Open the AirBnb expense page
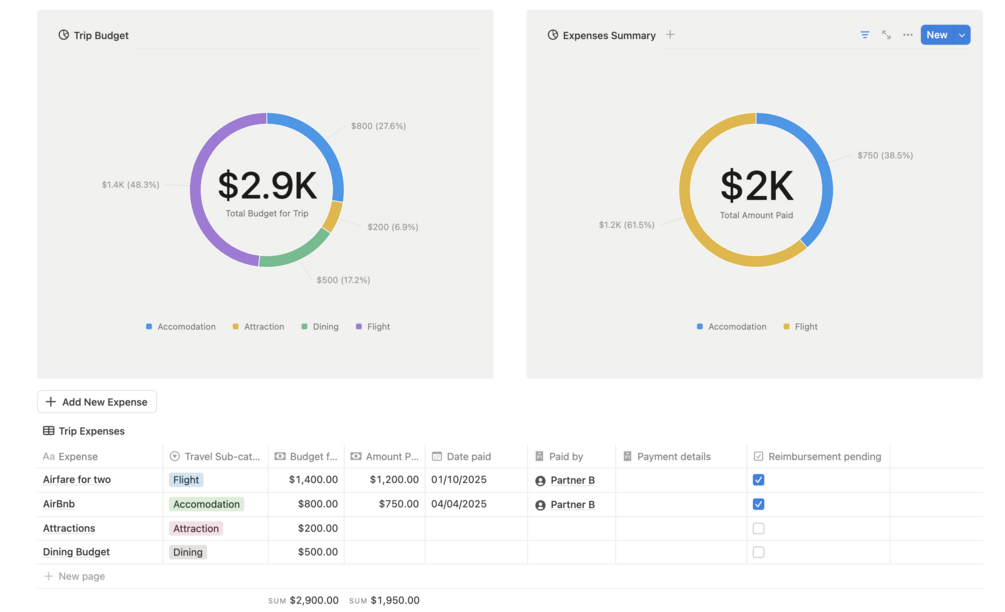 coord(59,504)
